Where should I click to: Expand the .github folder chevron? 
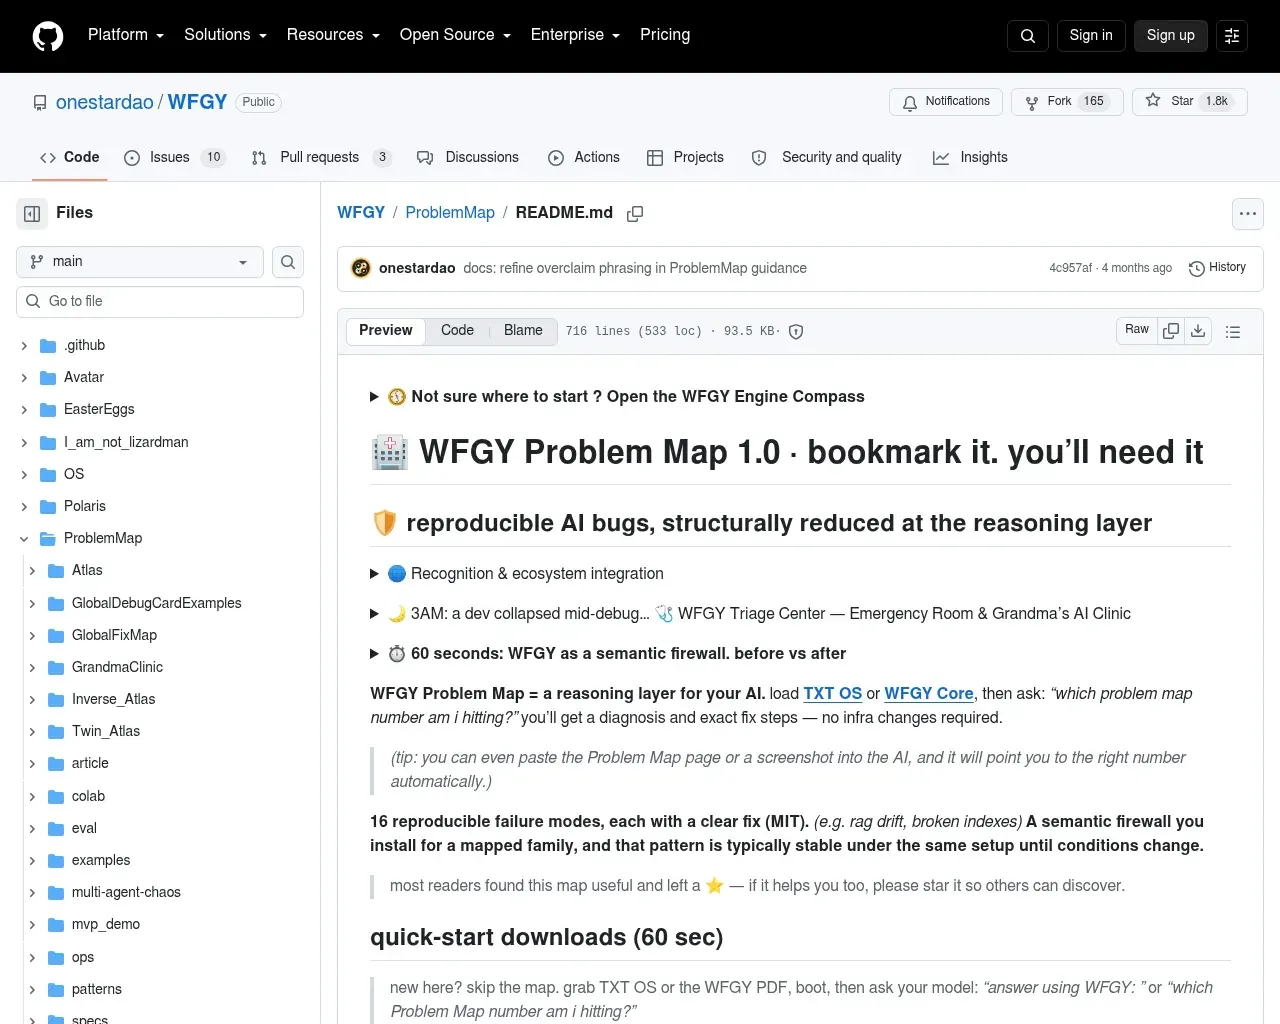[24, 346]
